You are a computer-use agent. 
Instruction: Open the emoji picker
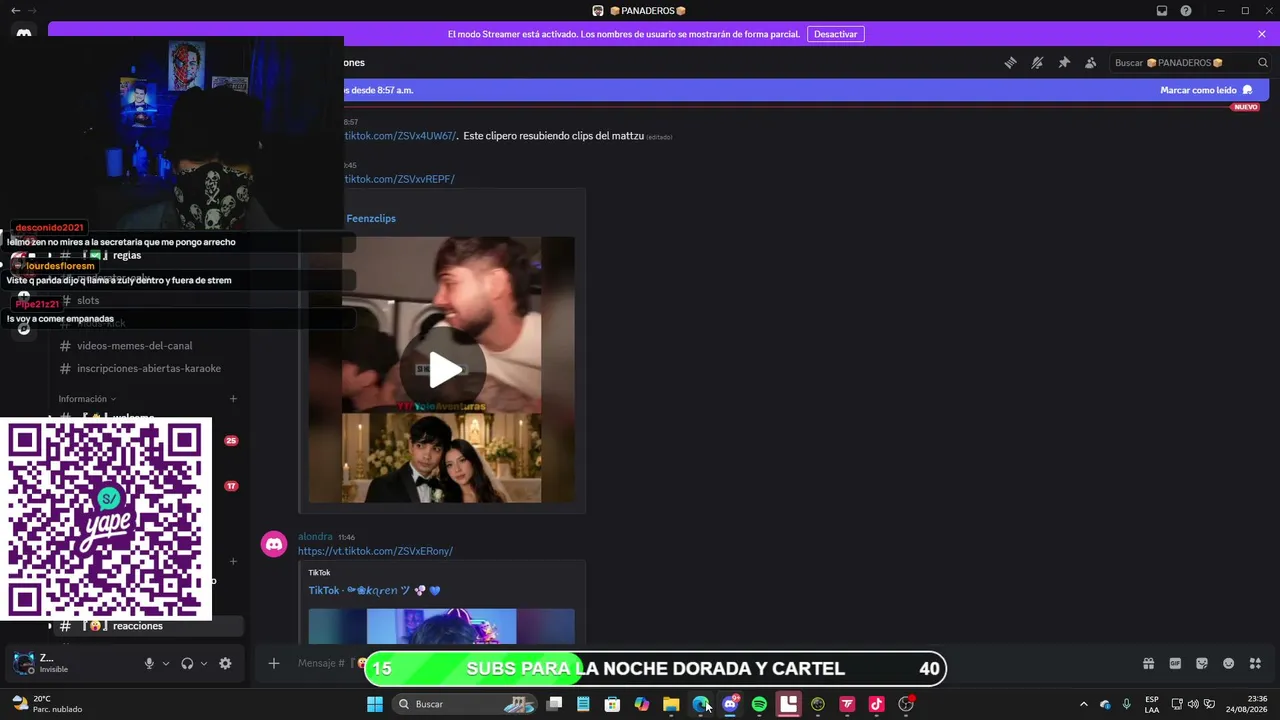point(1229,663)
